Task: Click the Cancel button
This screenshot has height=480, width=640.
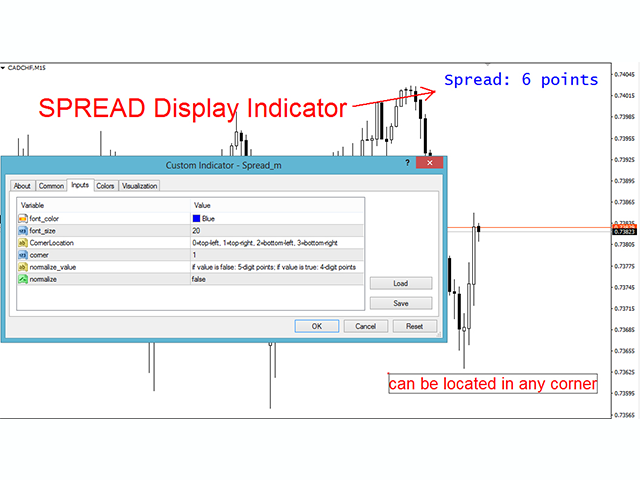Action: click(x=365, y=326)
